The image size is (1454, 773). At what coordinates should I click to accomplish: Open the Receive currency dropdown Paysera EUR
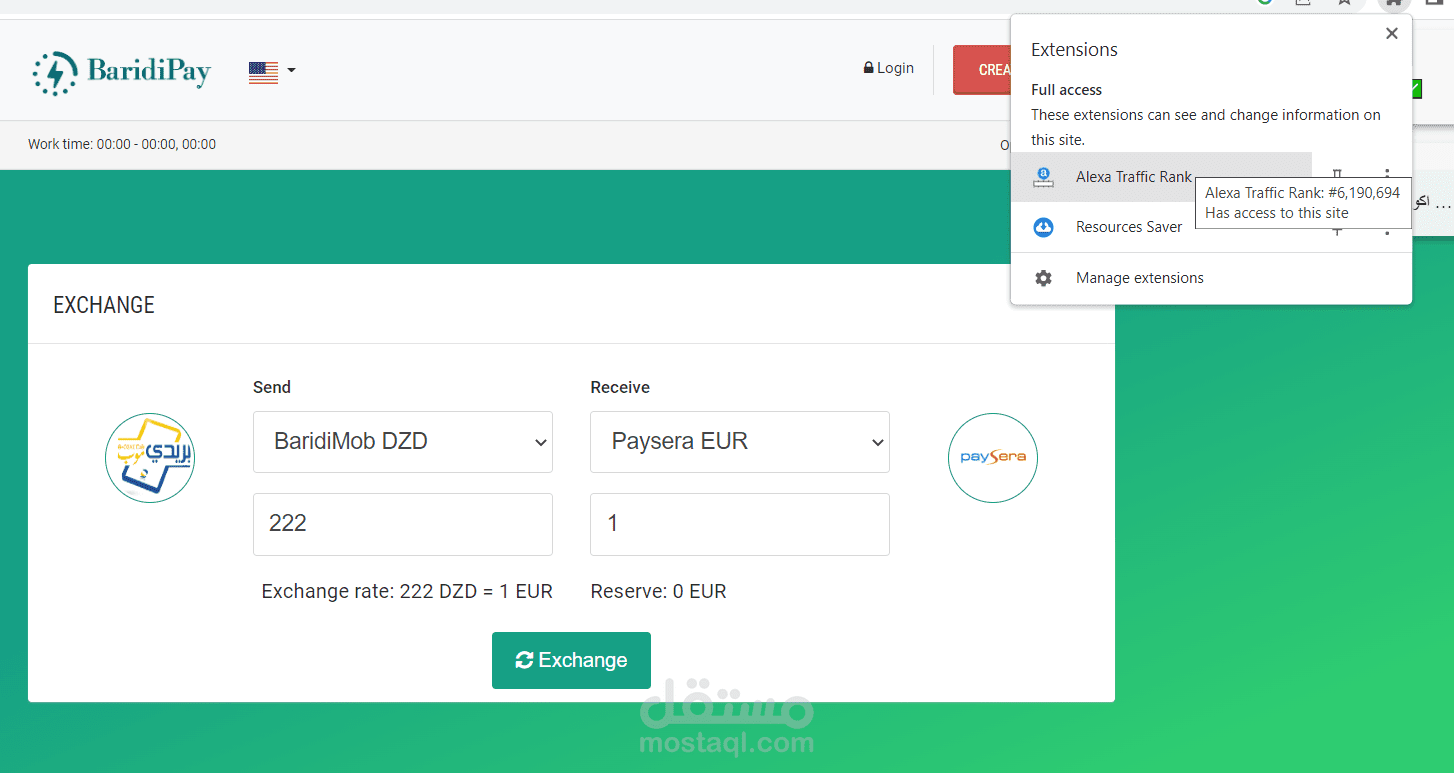[x=740, y=442]
